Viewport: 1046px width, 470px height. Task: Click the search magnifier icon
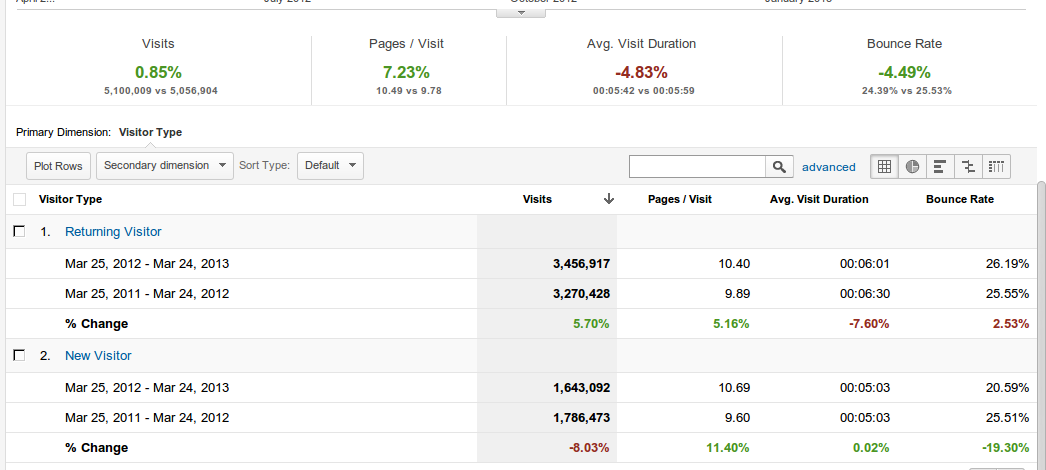point(779,167)
